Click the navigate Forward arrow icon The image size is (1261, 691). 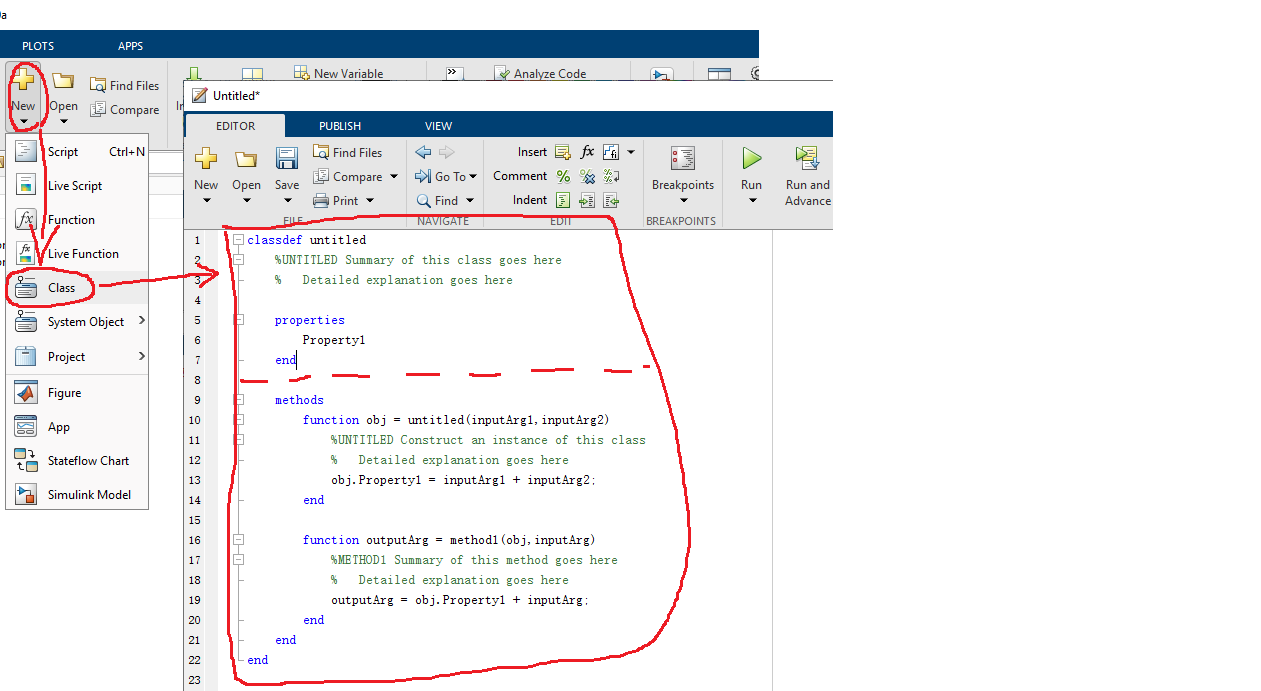(446, 152)
